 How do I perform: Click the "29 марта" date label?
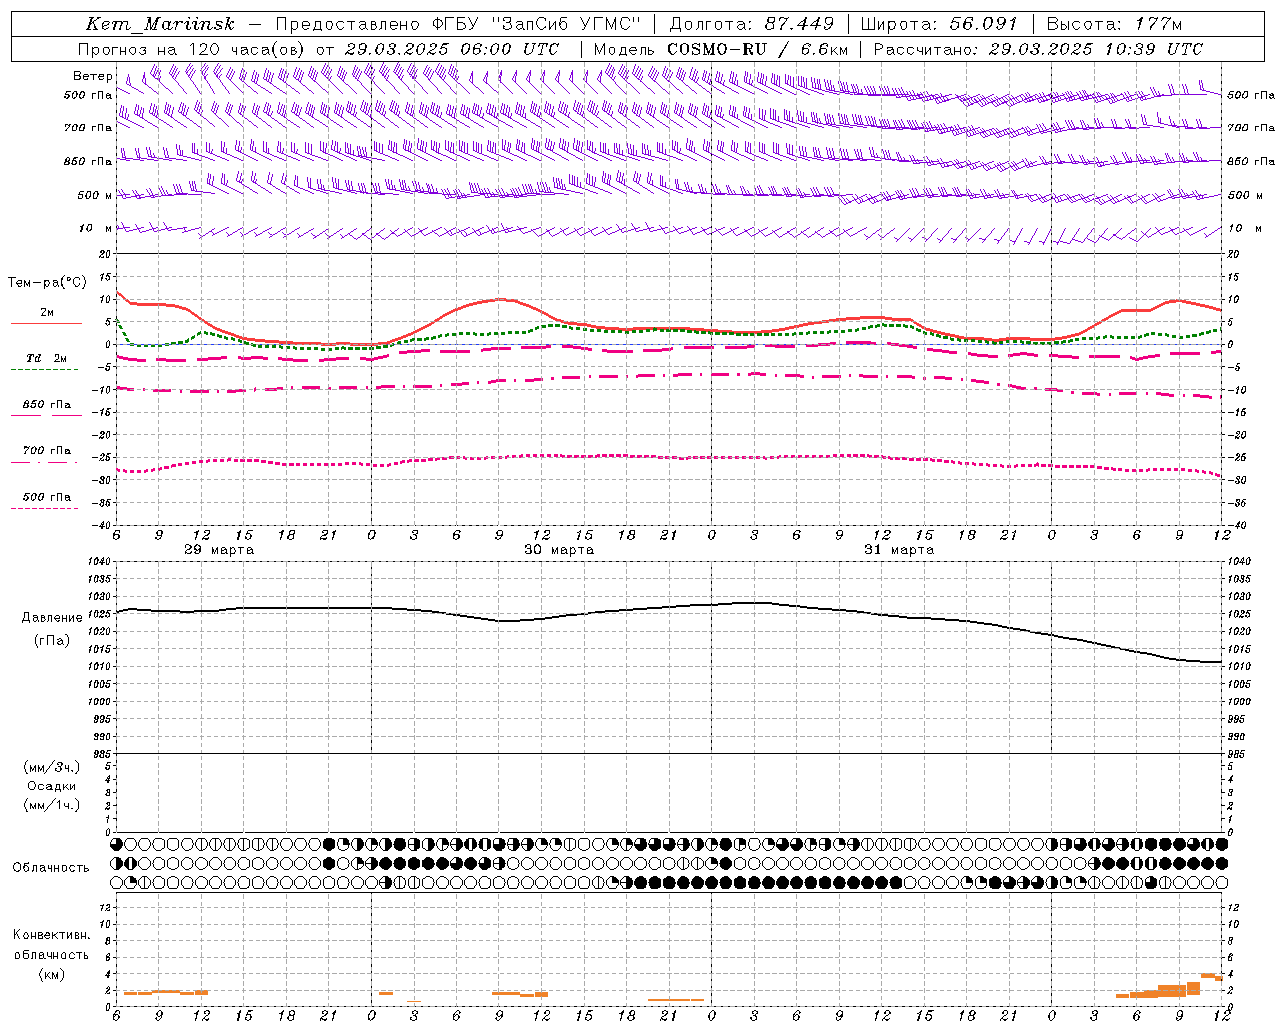tap(220, 550)
